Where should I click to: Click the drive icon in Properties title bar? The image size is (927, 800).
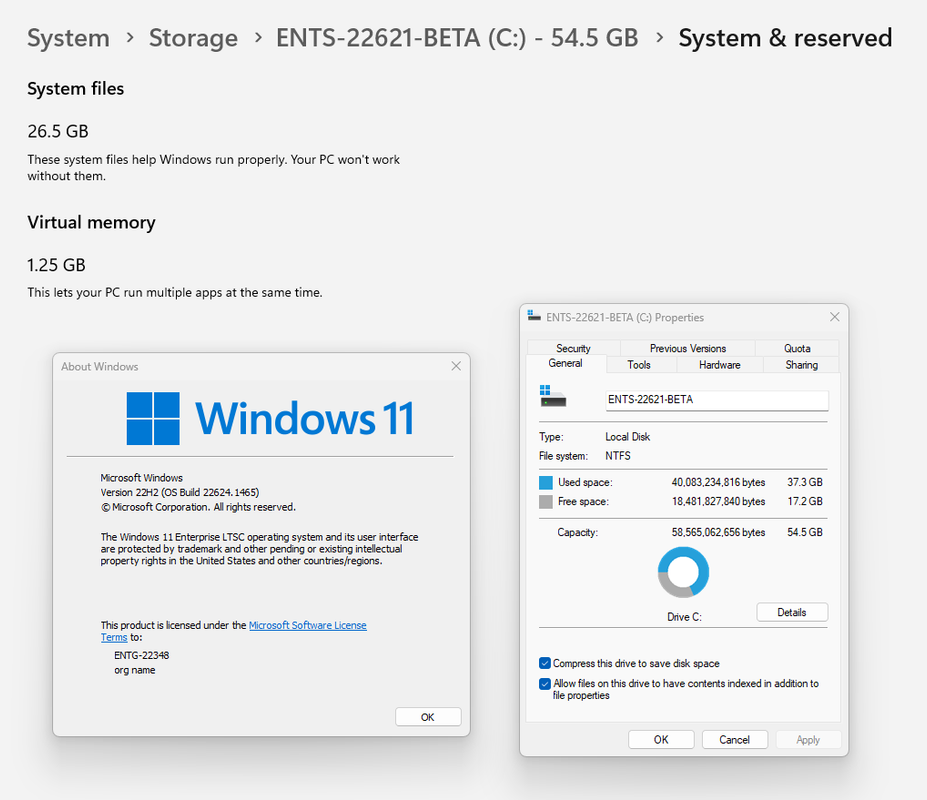[534, 316]
